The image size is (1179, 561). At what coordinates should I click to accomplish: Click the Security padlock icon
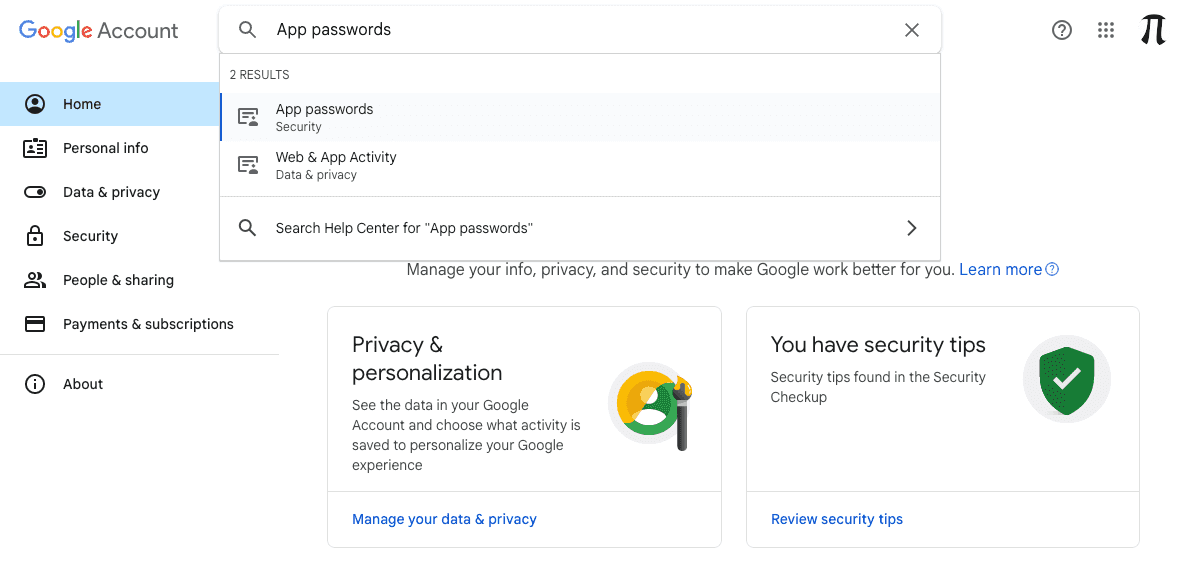click(35, 236)
